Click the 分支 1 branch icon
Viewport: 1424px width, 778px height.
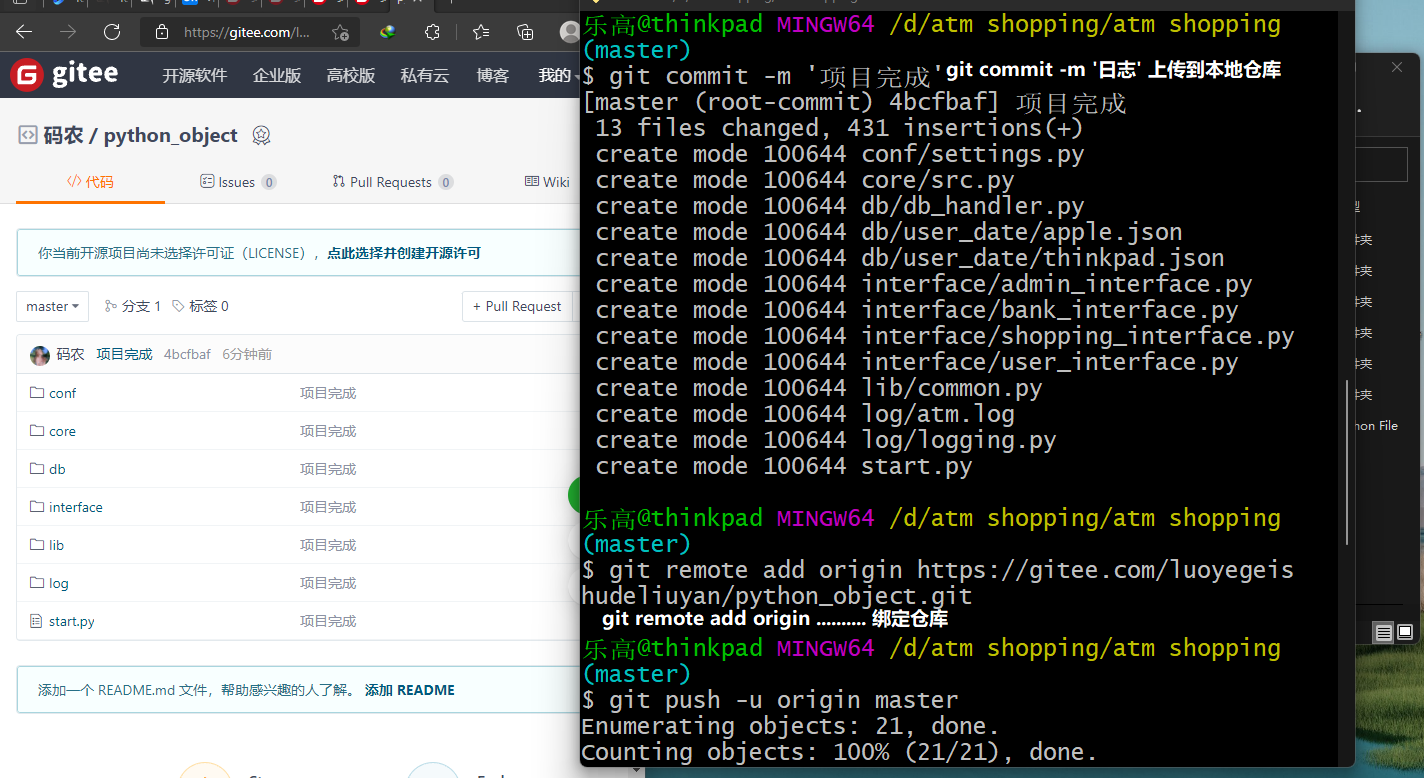(111, 306)
